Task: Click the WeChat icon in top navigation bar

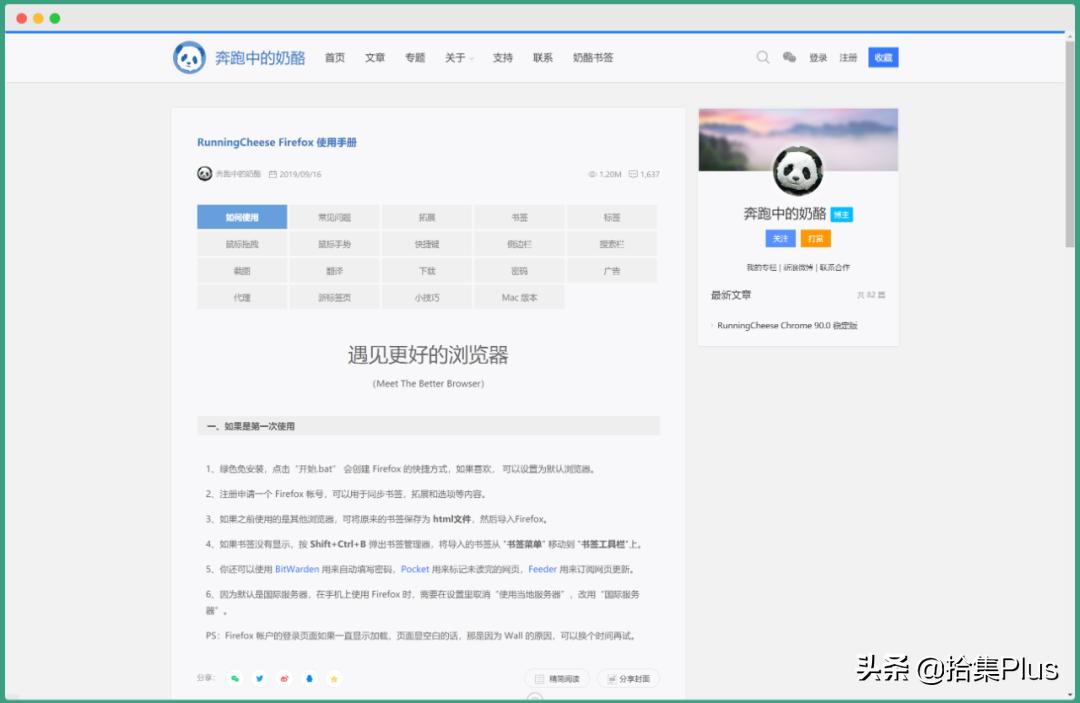Action: pyautogui.click(x=790, y=57)
